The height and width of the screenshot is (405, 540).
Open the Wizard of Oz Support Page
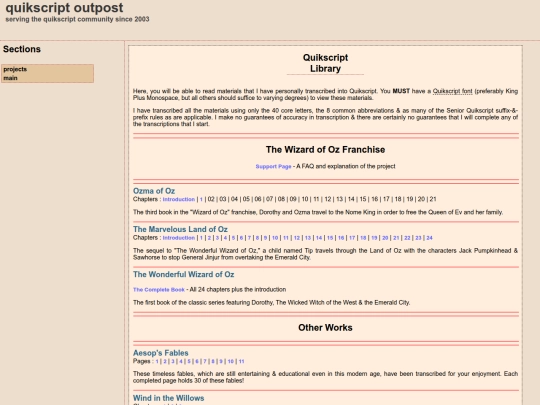273,166
